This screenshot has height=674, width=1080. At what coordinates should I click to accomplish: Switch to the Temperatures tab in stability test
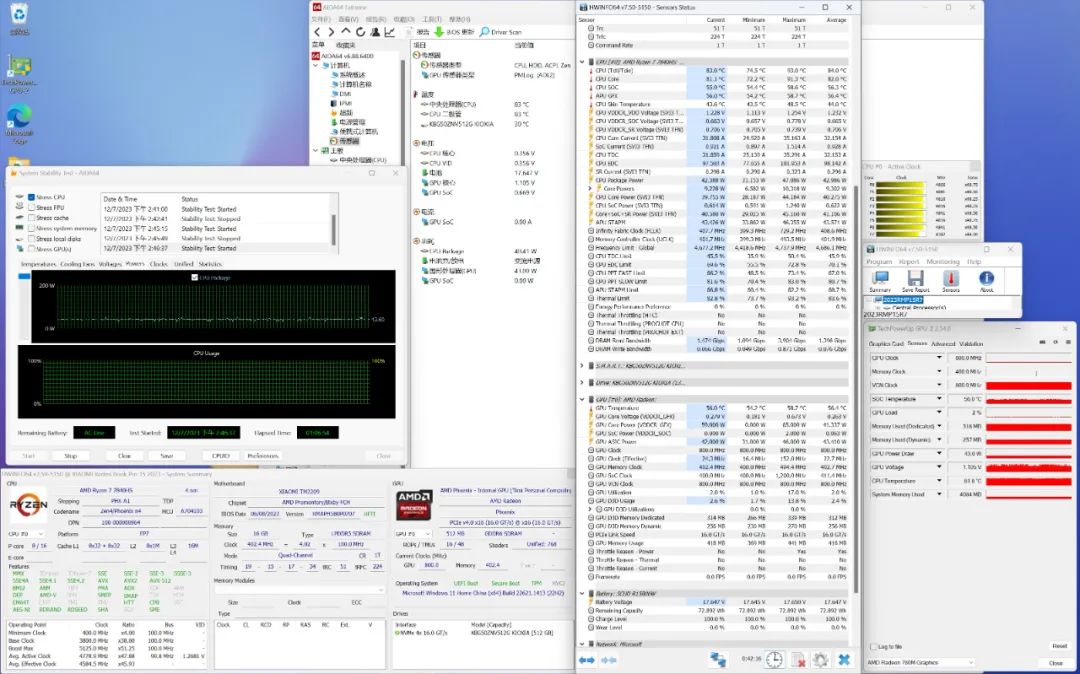point(39,264)
